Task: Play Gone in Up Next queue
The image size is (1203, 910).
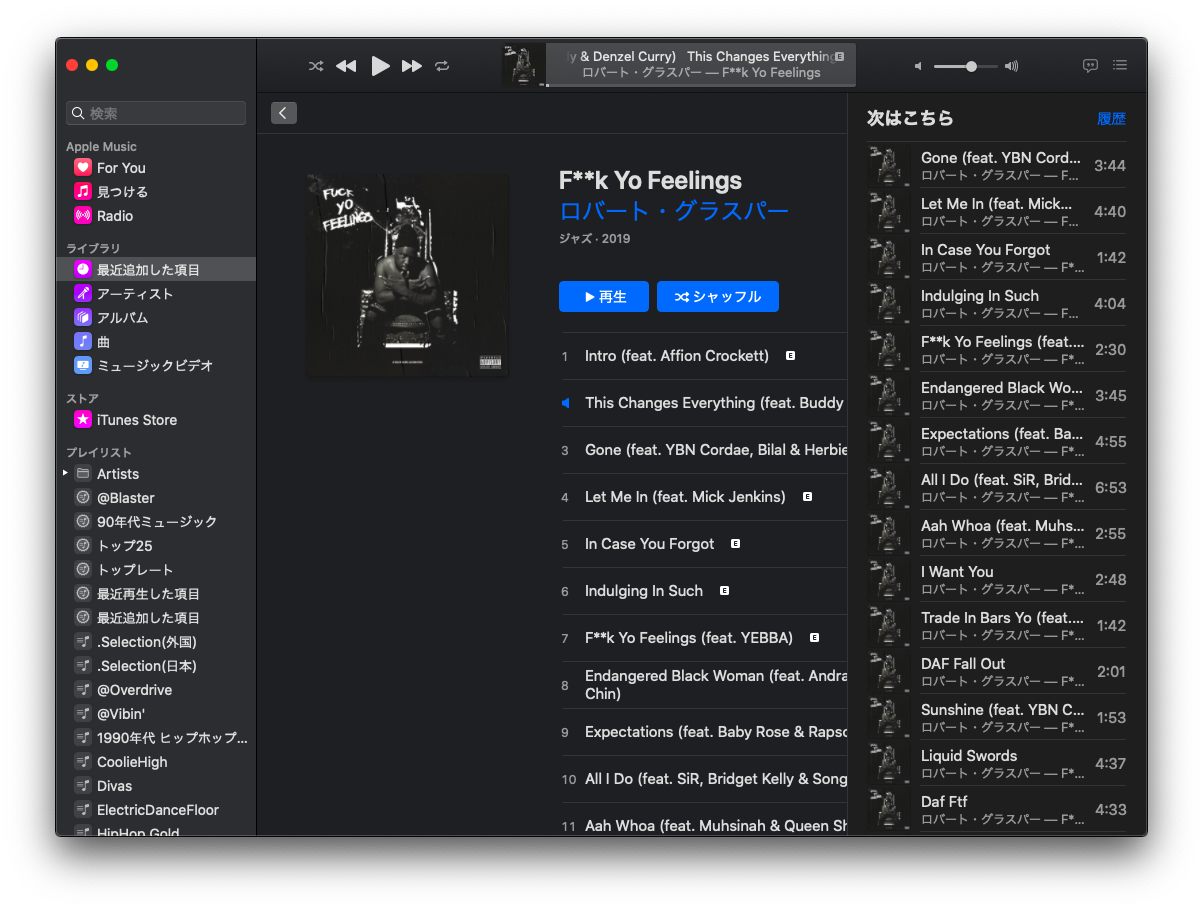Action: tap(997, 165)
